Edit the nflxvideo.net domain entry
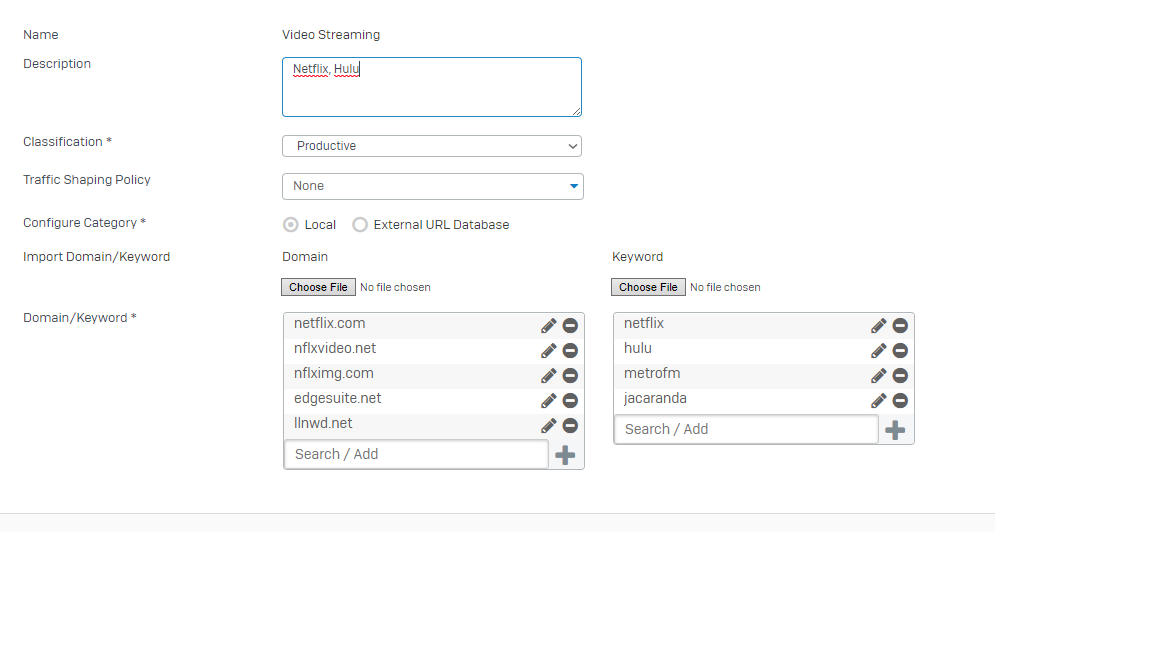Image resolution: width=1152 pixels, height=648 pixels. click(x=549, y=350)
